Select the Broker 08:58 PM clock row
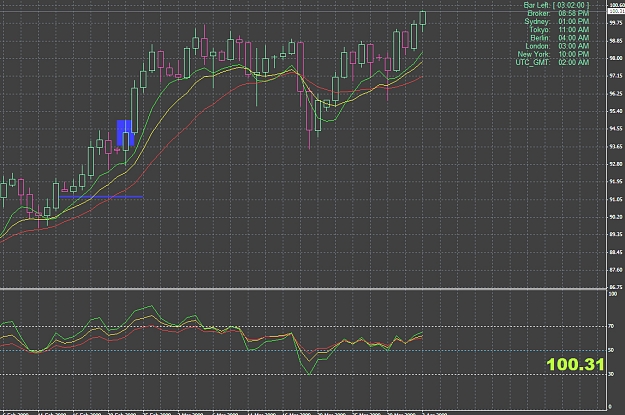The width and height of the screenshot is (625, 415). (x=558, y=13)
